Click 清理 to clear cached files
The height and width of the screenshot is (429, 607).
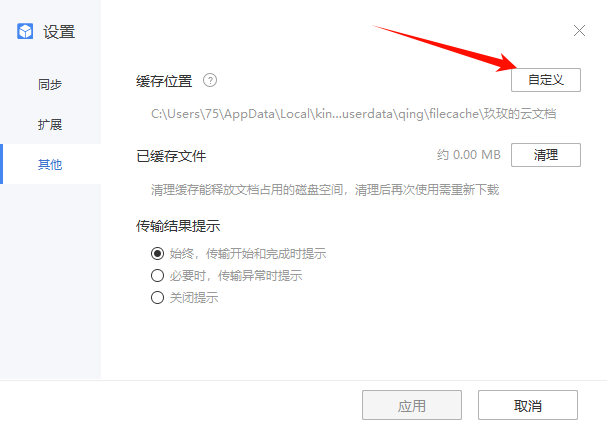pyautogui.click(x=546, y=155)
